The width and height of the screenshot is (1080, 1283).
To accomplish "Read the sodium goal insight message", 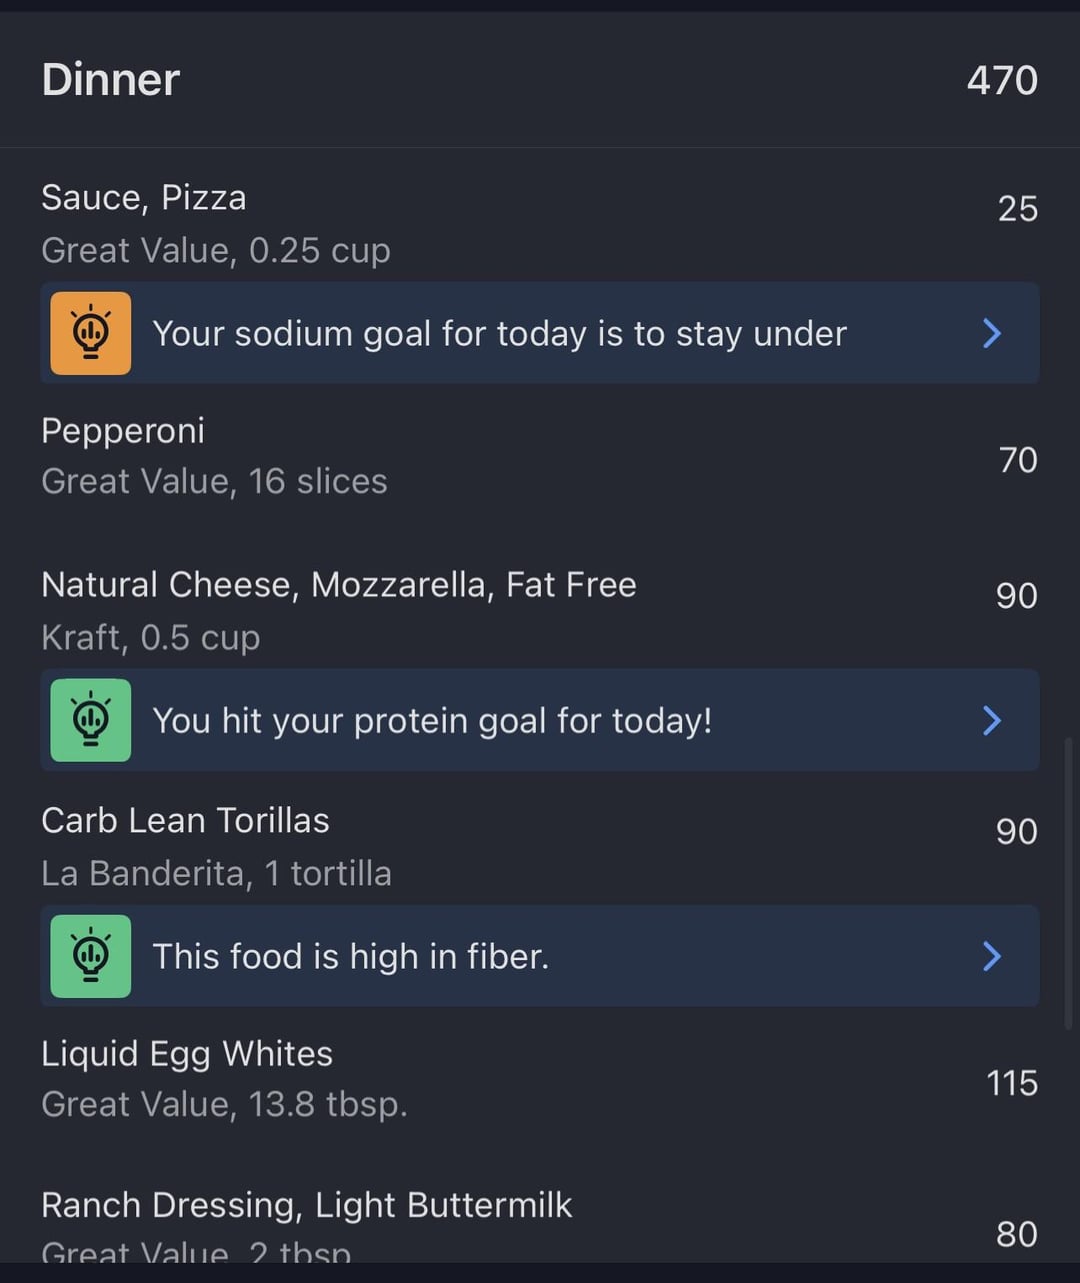I will click(x=499, y=333).
